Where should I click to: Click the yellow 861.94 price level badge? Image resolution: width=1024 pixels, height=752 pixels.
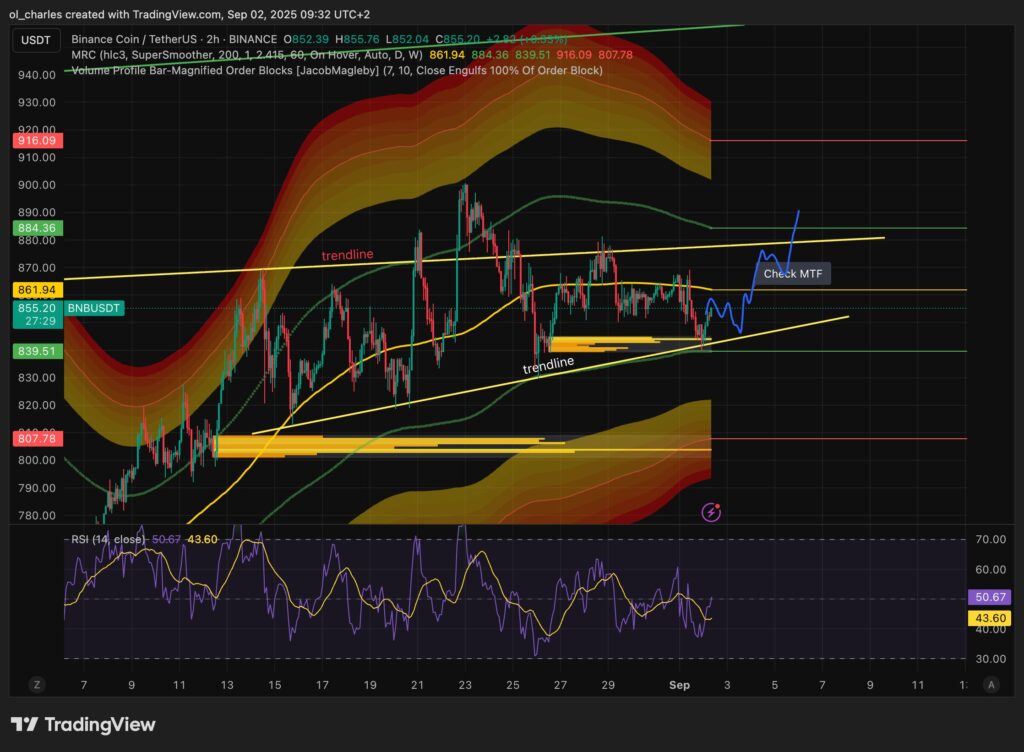pos(37,289)
